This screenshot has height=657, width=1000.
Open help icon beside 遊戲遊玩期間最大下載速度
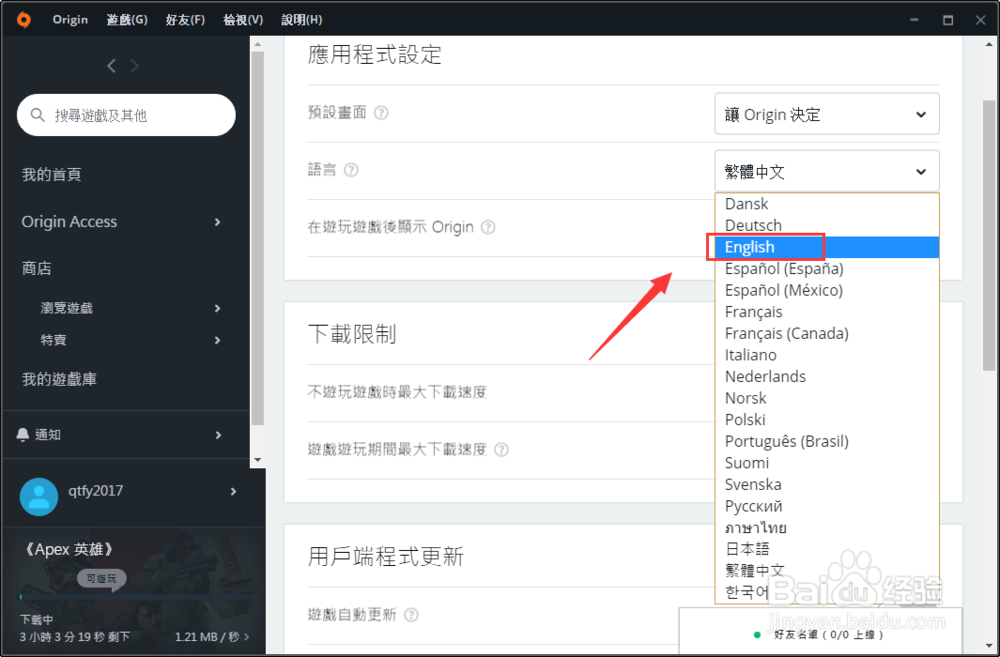[x=501, y=450]
